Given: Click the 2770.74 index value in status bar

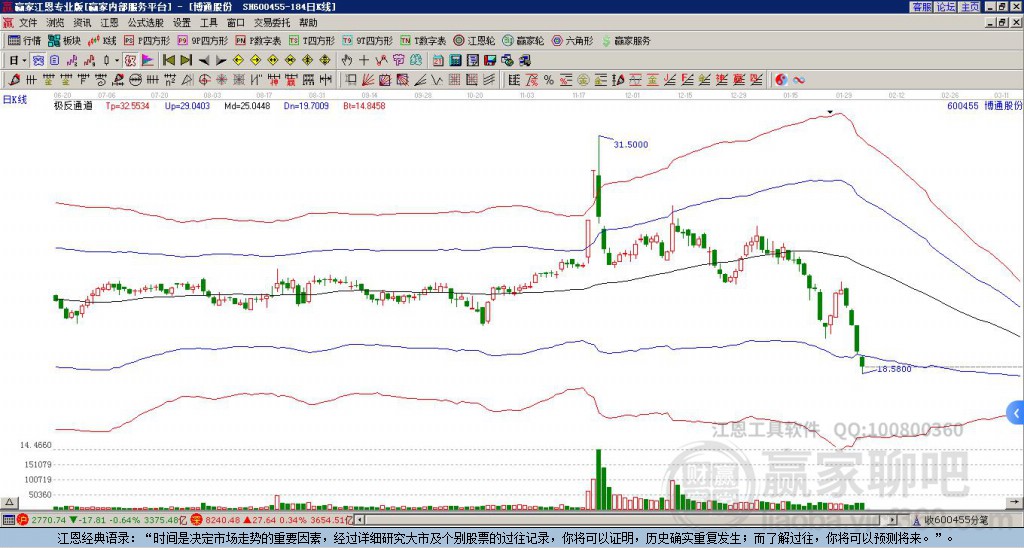Looking at the screenshot, I should click(x=48, y=520).
